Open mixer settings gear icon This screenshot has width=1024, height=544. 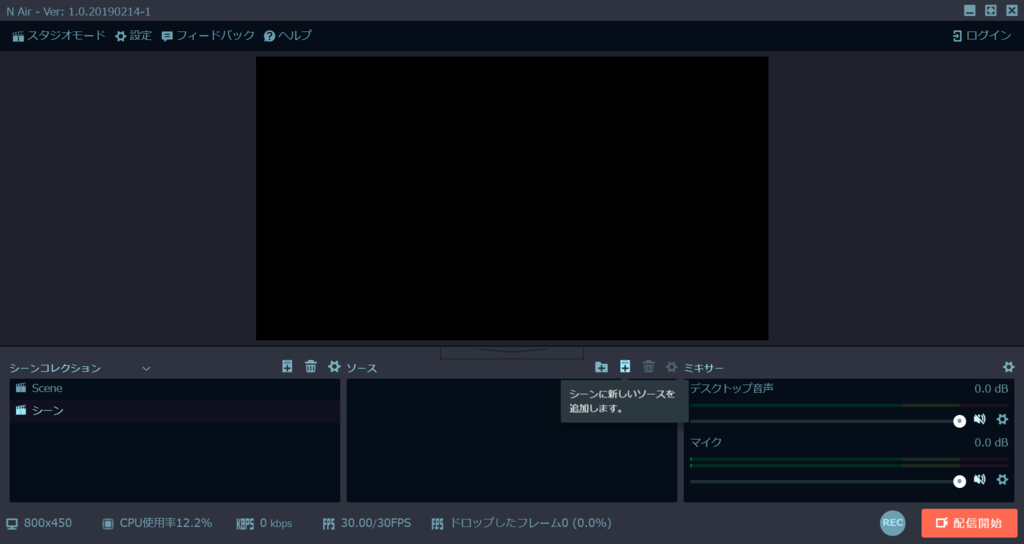pyautogui.click(x=1008, y=367)
